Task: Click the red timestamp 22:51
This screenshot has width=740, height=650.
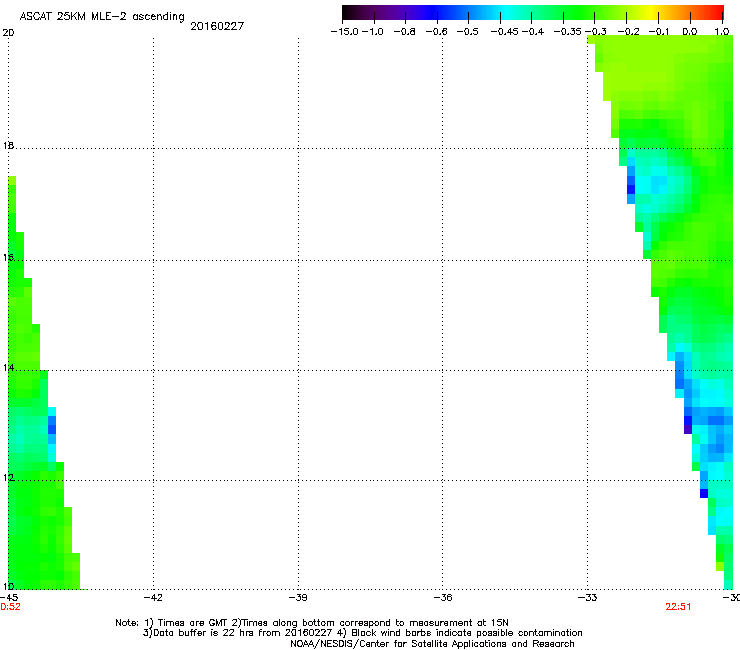Action: [678, 607]
